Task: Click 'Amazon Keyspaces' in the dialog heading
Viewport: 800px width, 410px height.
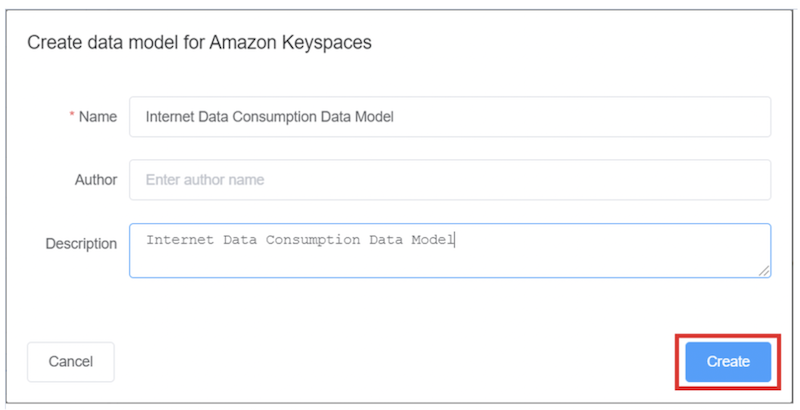Action: click(310, 42)
